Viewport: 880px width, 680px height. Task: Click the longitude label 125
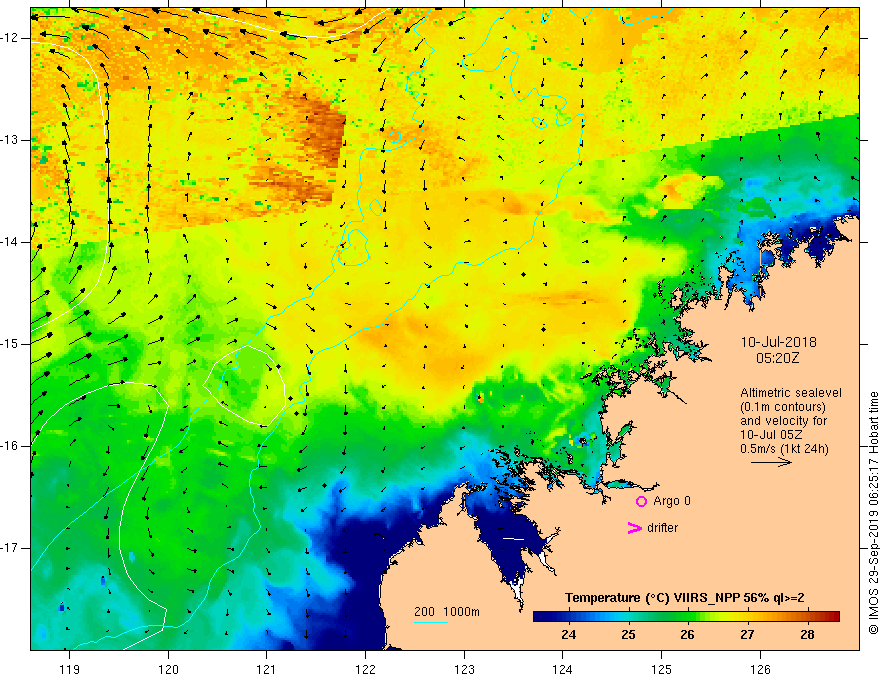coord(662,669)
